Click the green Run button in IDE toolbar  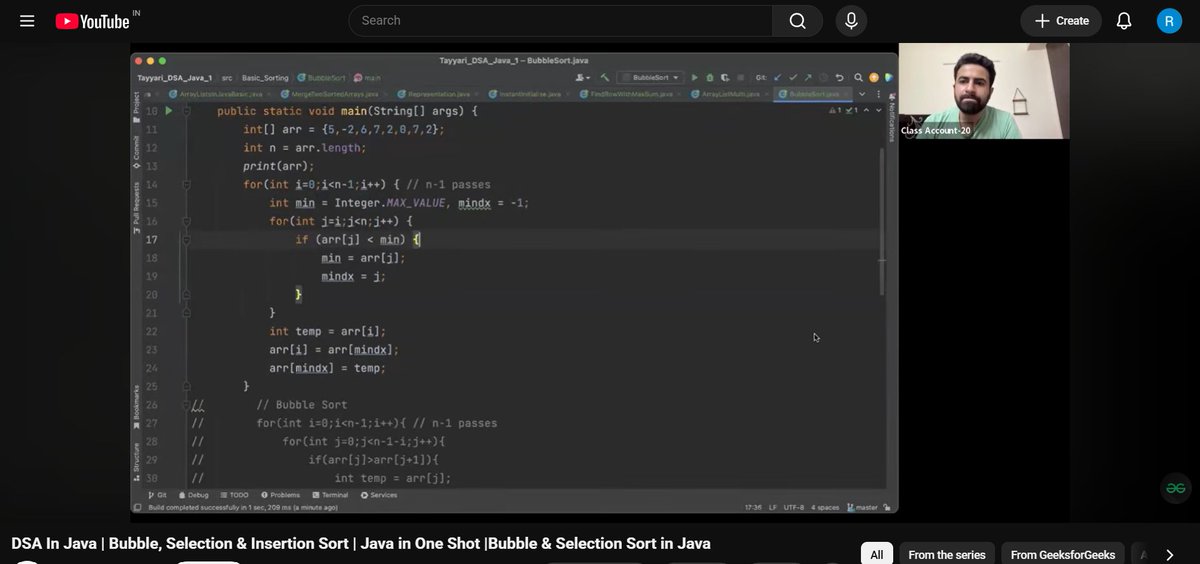point(694,77)
